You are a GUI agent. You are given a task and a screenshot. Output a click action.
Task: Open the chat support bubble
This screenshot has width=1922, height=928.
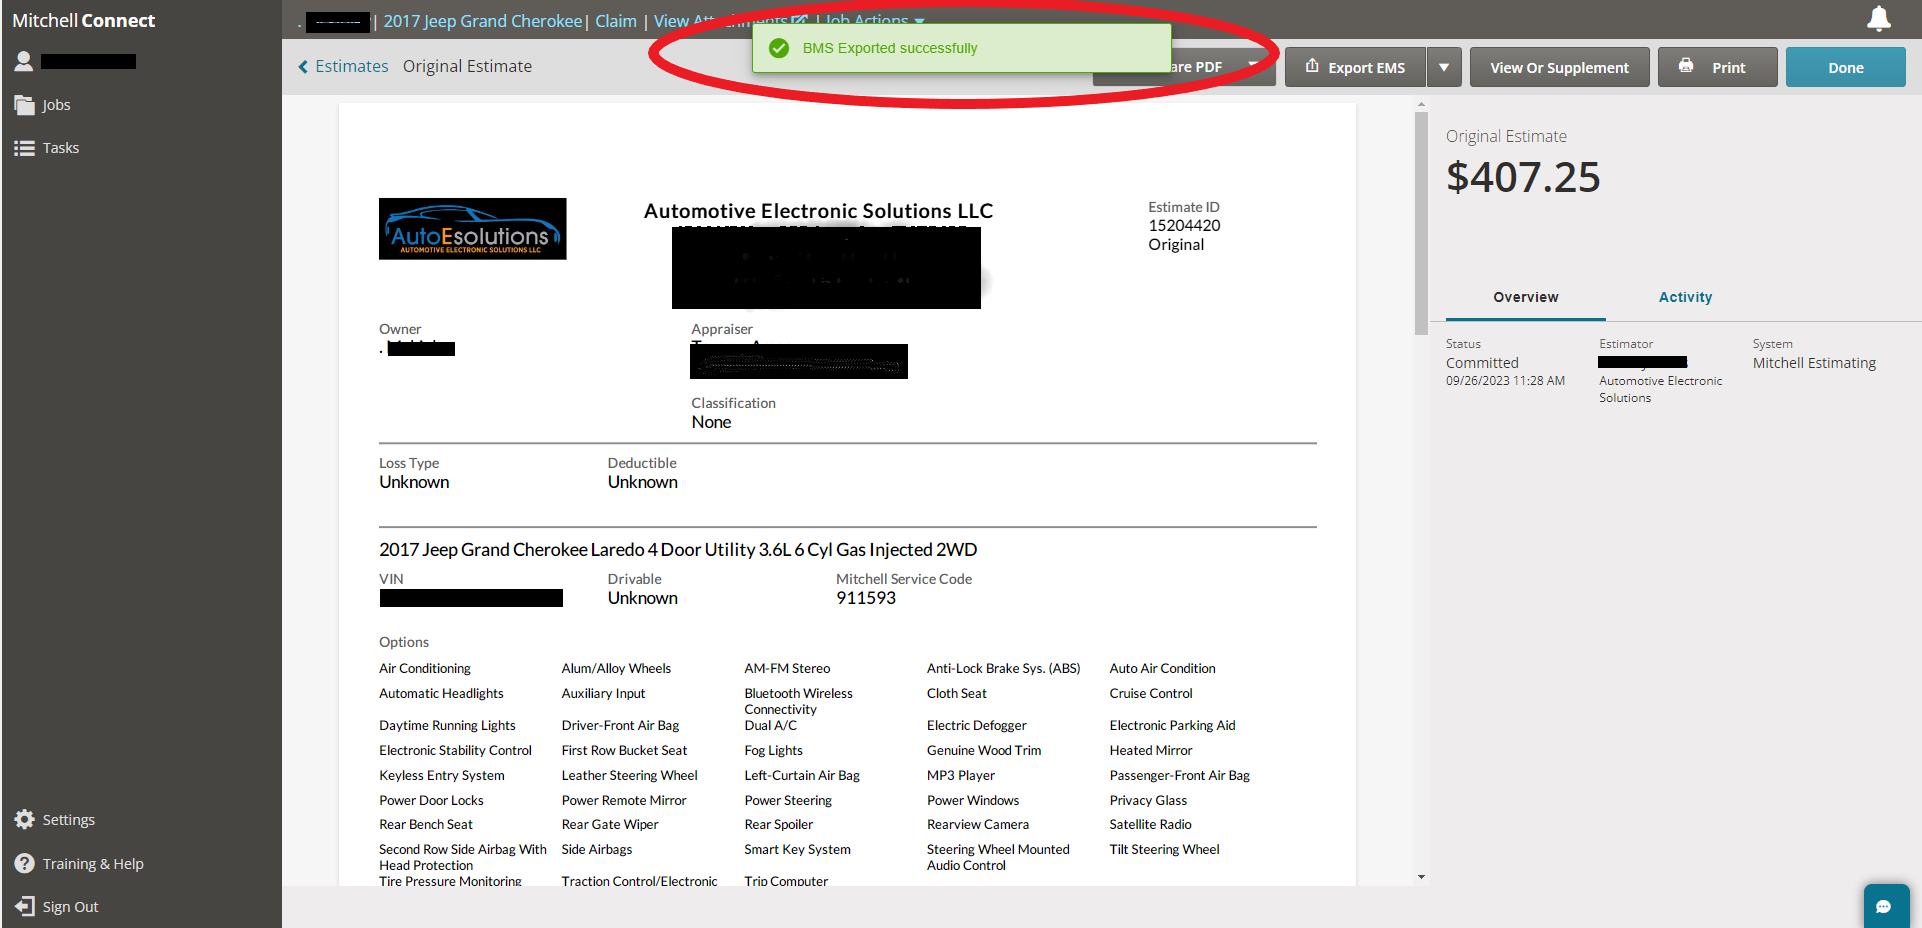pyautogui.click(x=1886, y=906)
